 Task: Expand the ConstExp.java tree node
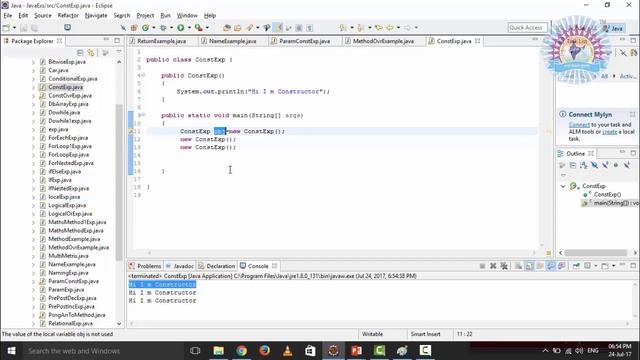33,87
